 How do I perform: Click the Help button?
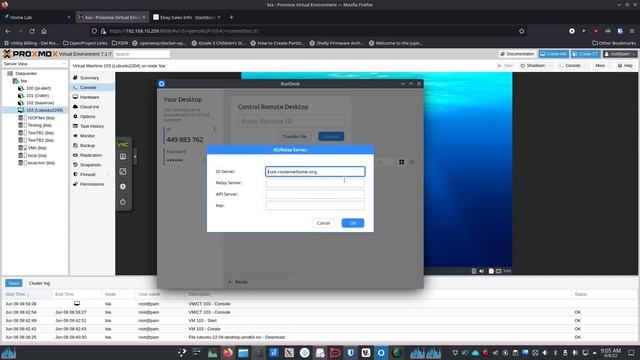coord(625,65)
